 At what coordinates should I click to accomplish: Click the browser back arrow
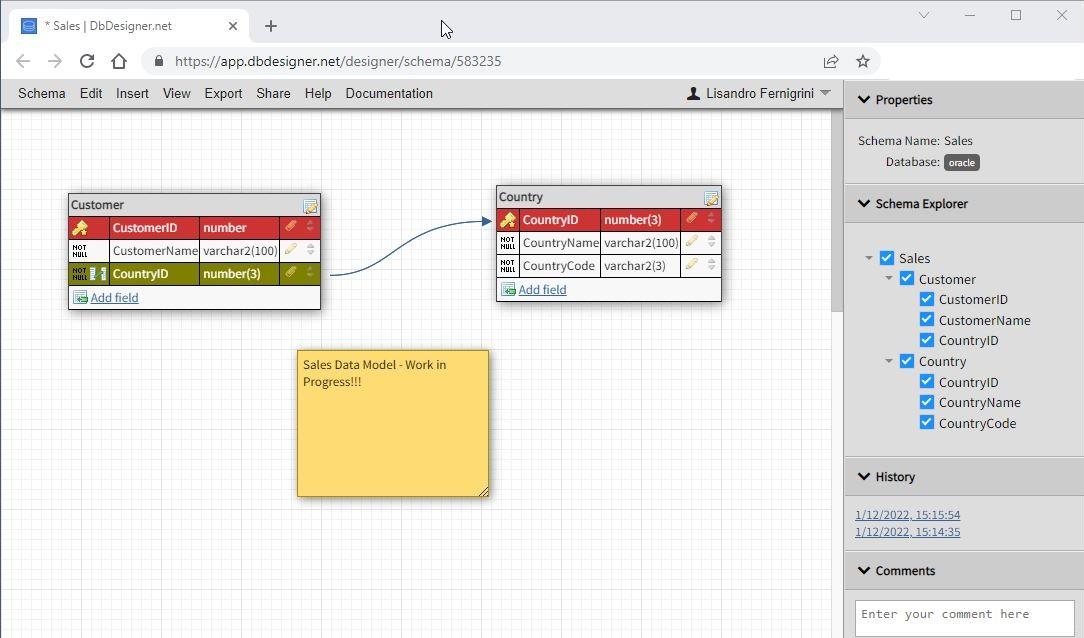pyautogui.click(x=23, y=61)
